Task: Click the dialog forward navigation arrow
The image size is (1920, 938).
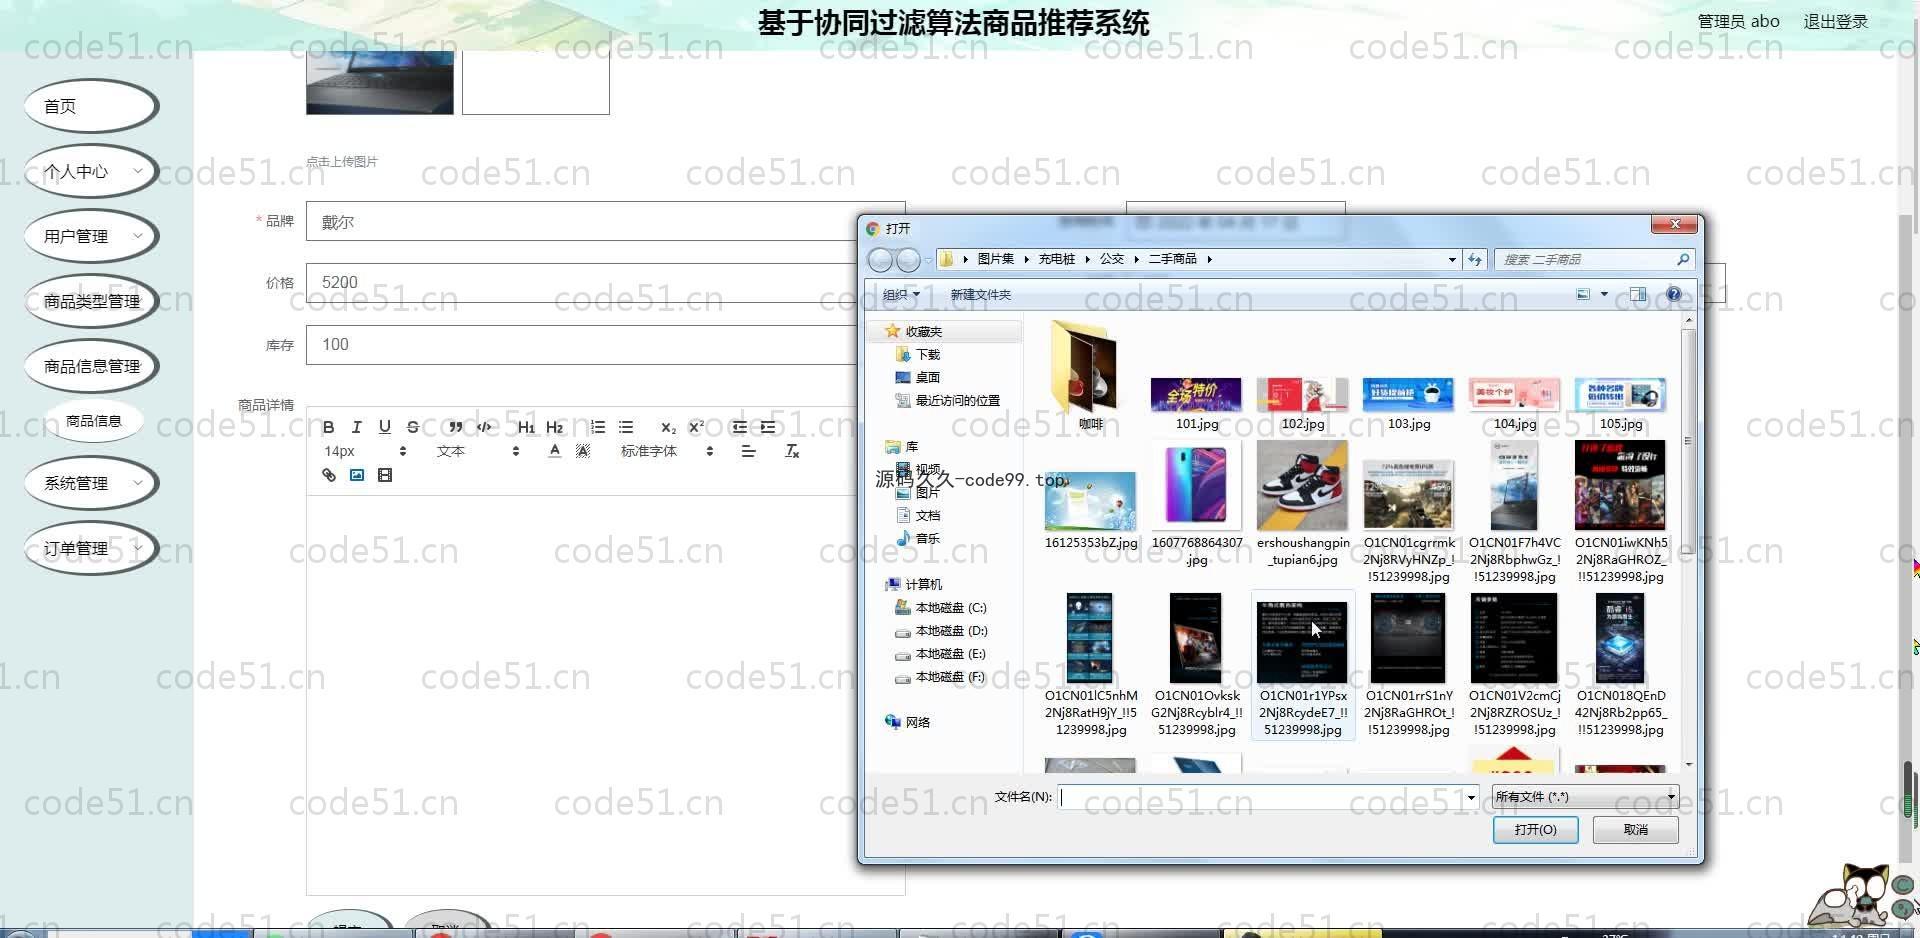Action: [x=908, y=260]
